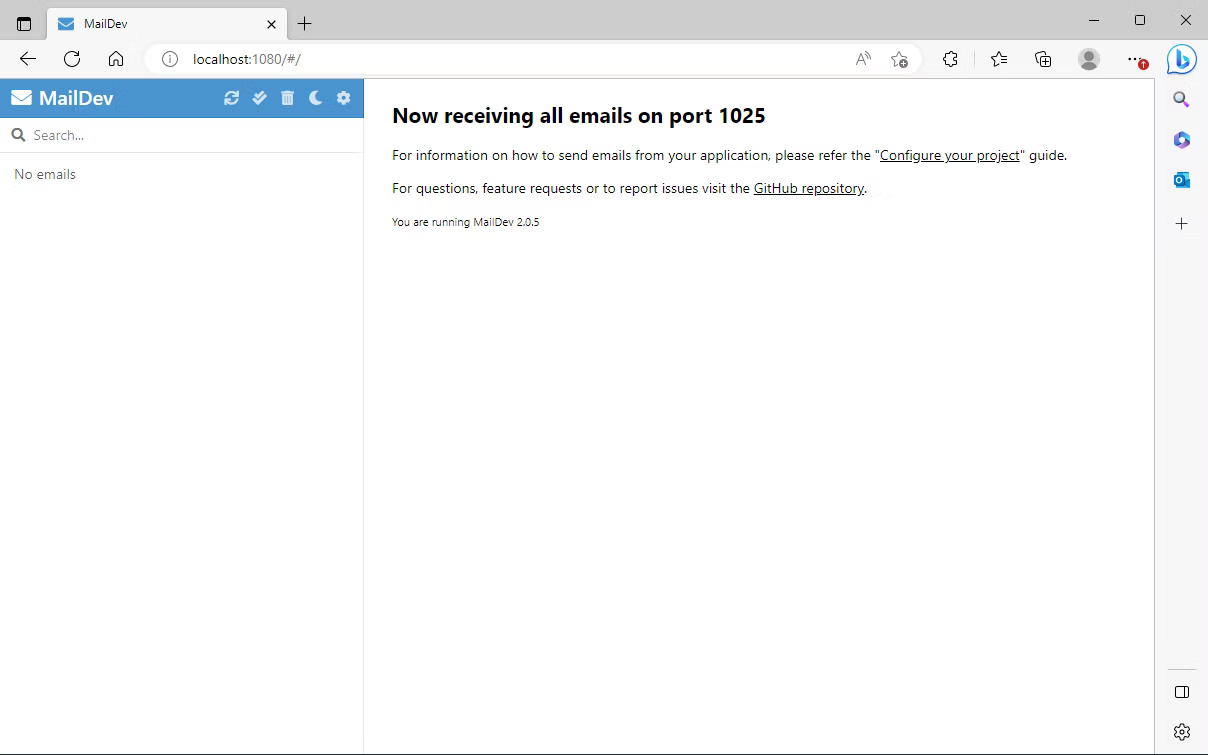Open the "Configure your project" guide link
The image size is (1208, 755).
click(949, 156)
